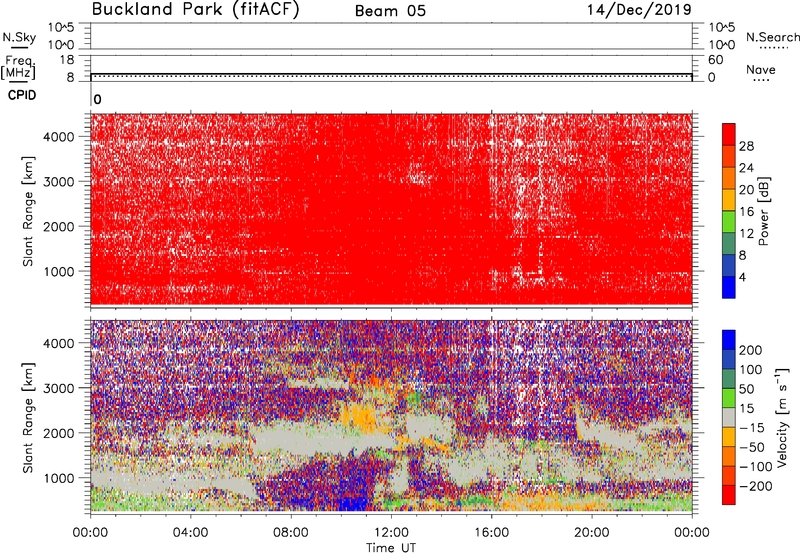The height and width of the screenshot is (554, 800).
Task: Click the 50 label on Velocity colorbar
Action: click(x=746, y=389)
